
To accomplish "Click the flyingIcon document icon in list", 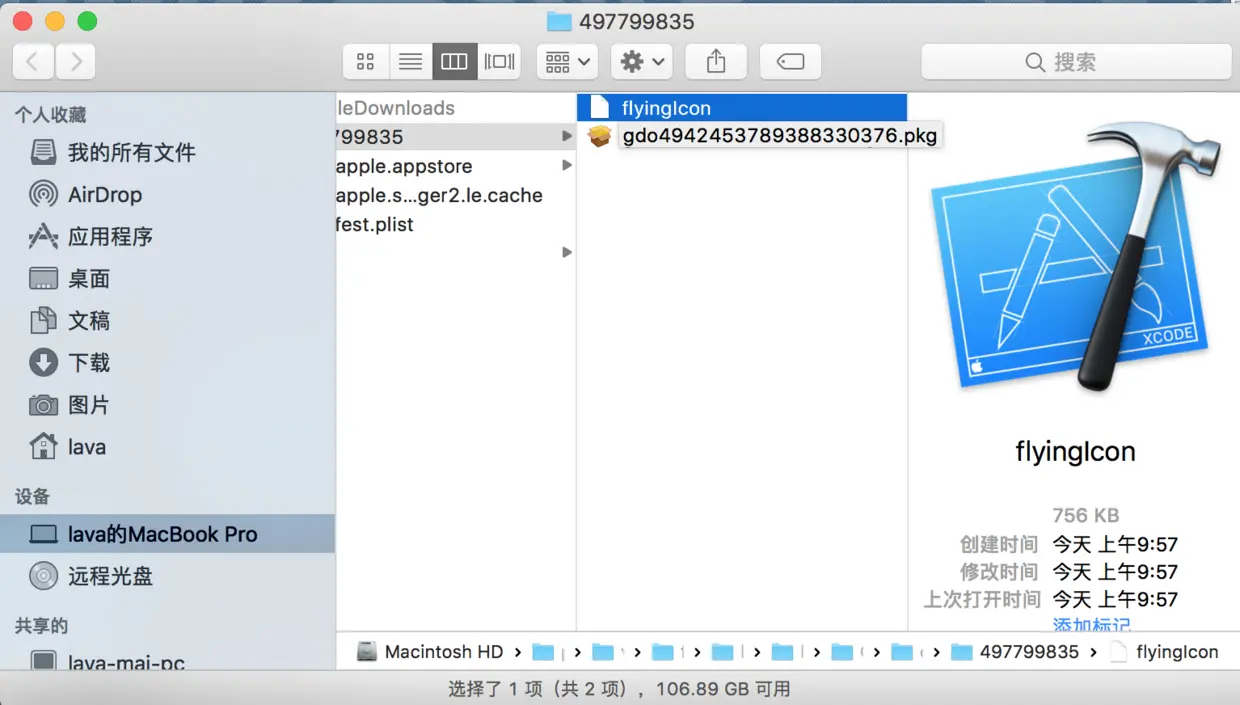I will pyautogui.click(x=599, y=108).
